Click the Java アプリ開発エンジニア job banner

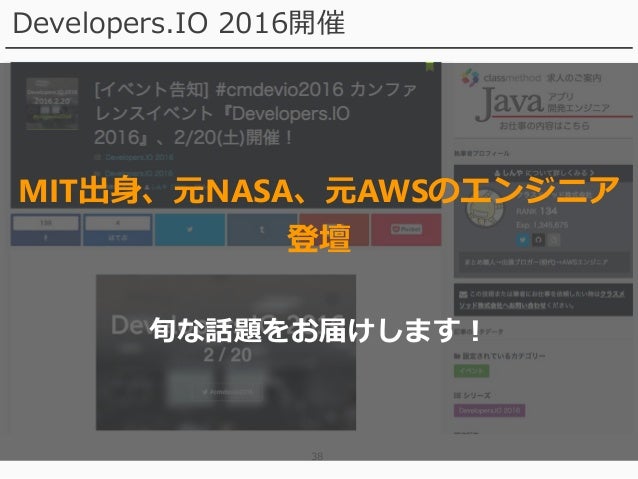tap(543, 100)
